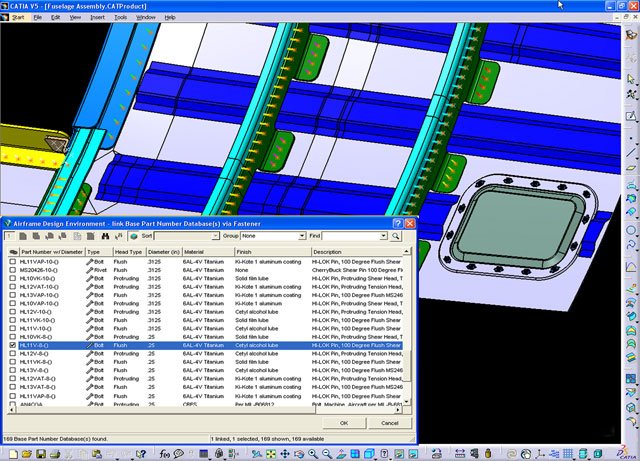The height and width of the screenshot is (461, 640).
Task: Click the Fit All In view icon
Action: (x=271, y=454)
